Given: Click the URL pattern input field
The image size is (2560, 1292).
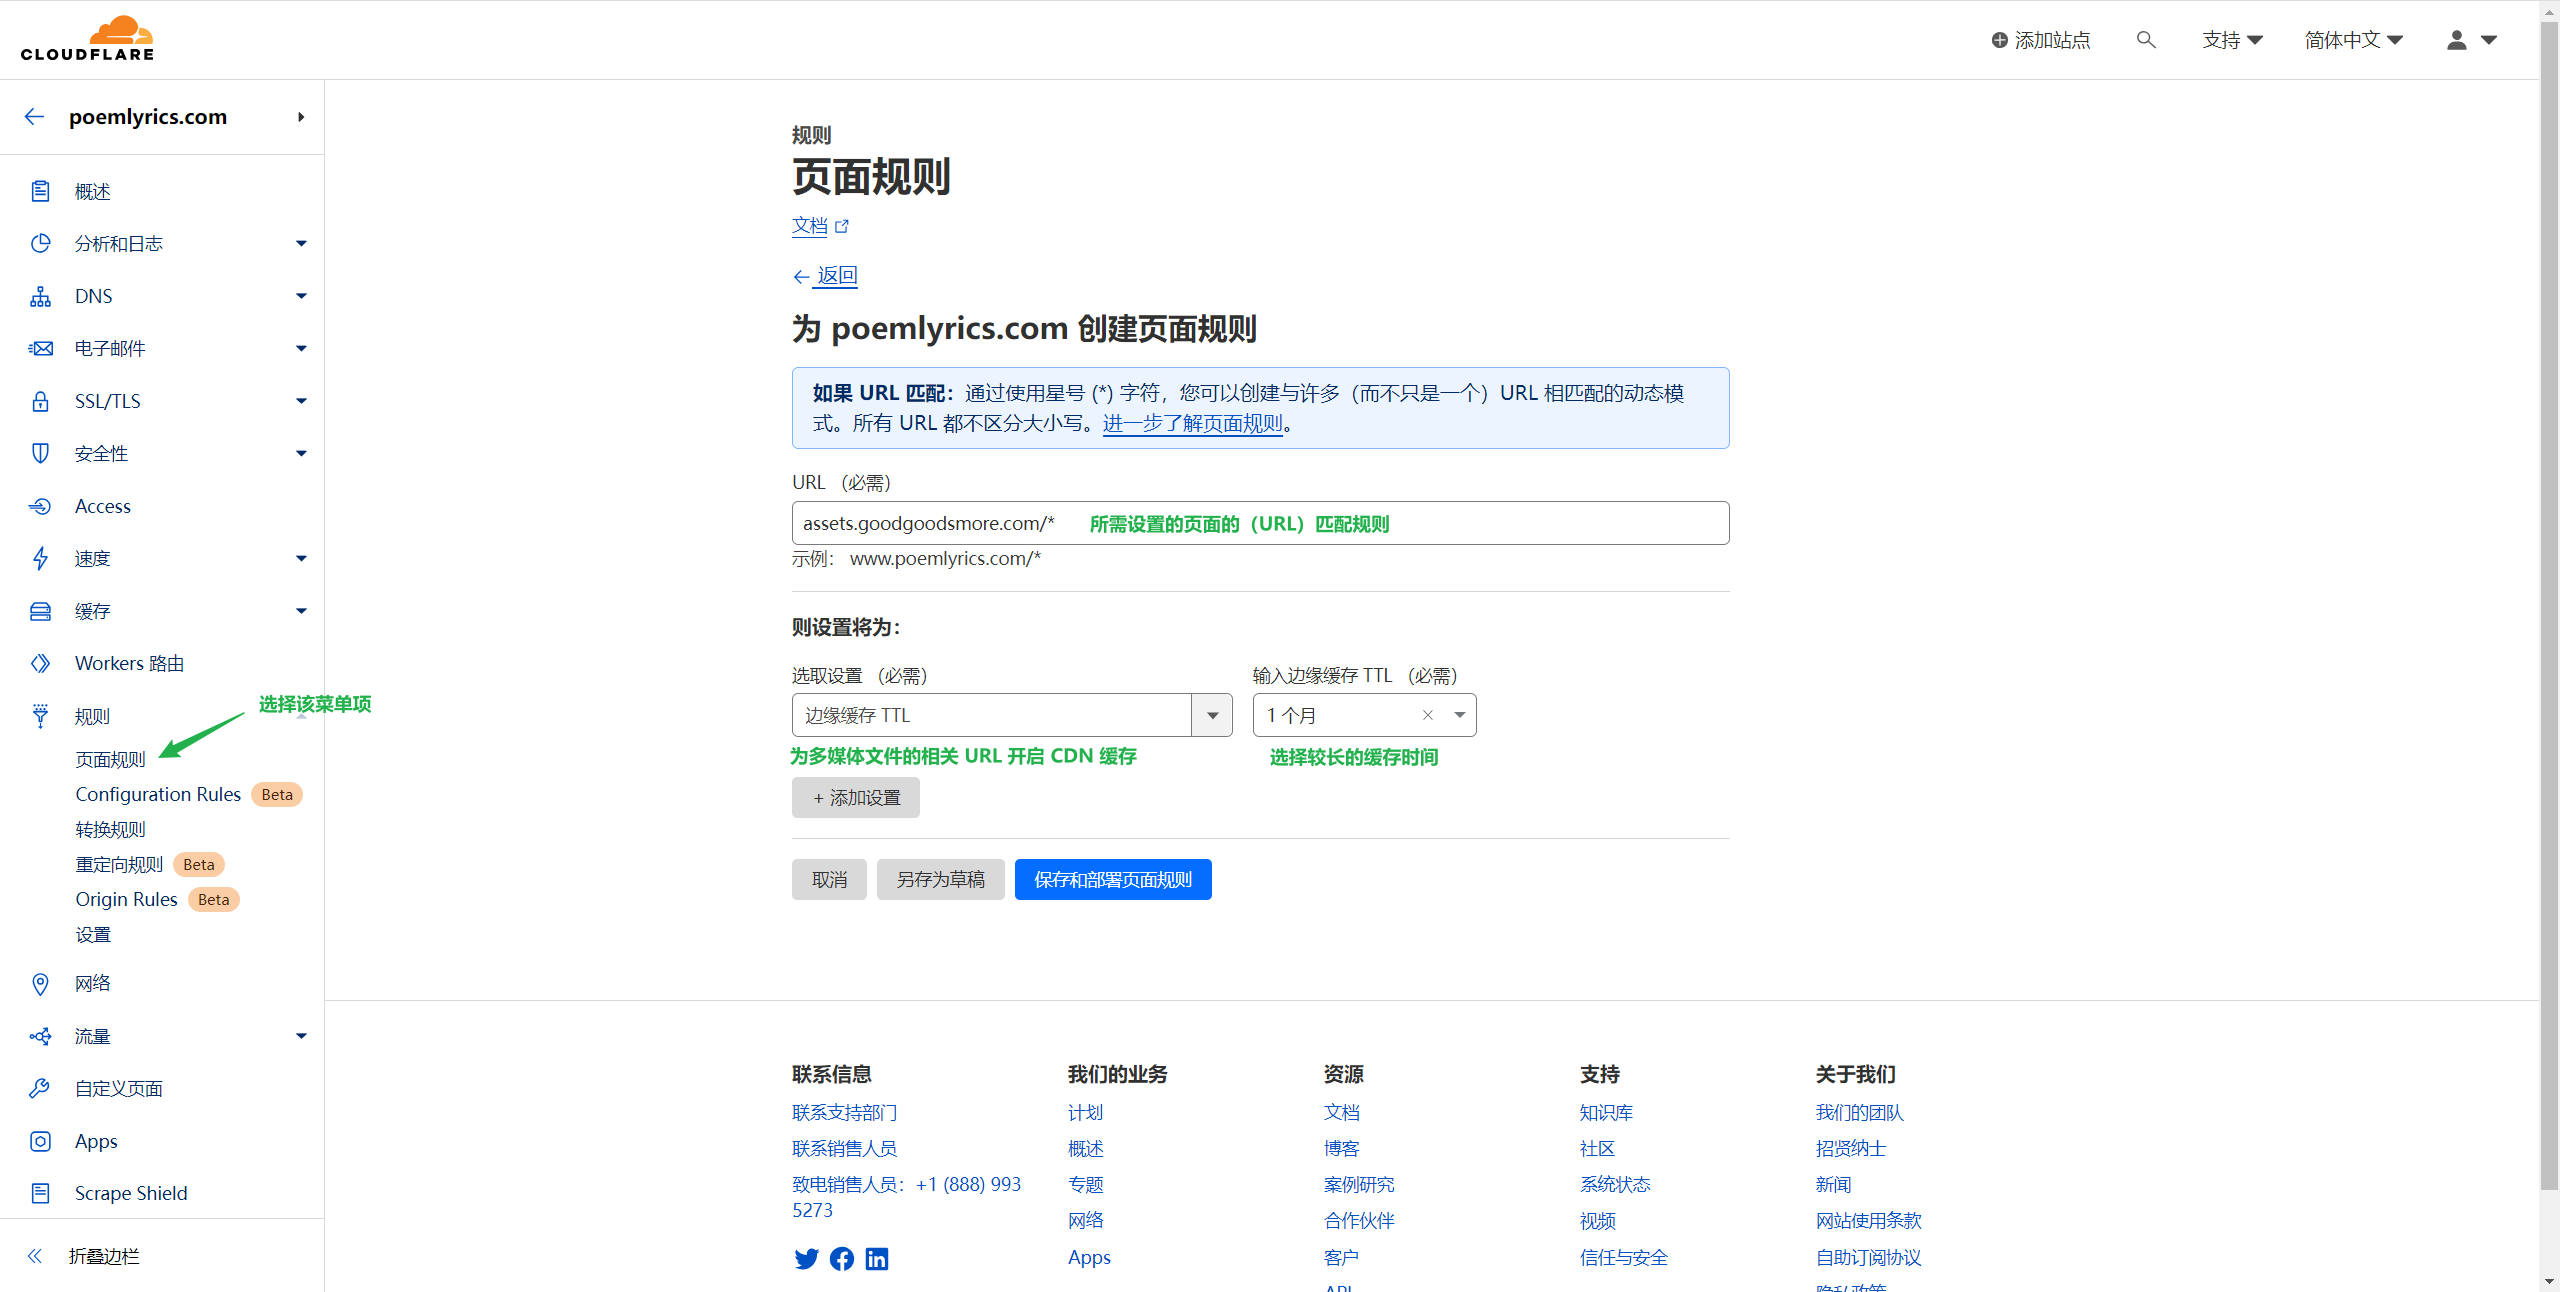Looking at the screenshot, I should pyautogui.click(x=1260, y=523).
